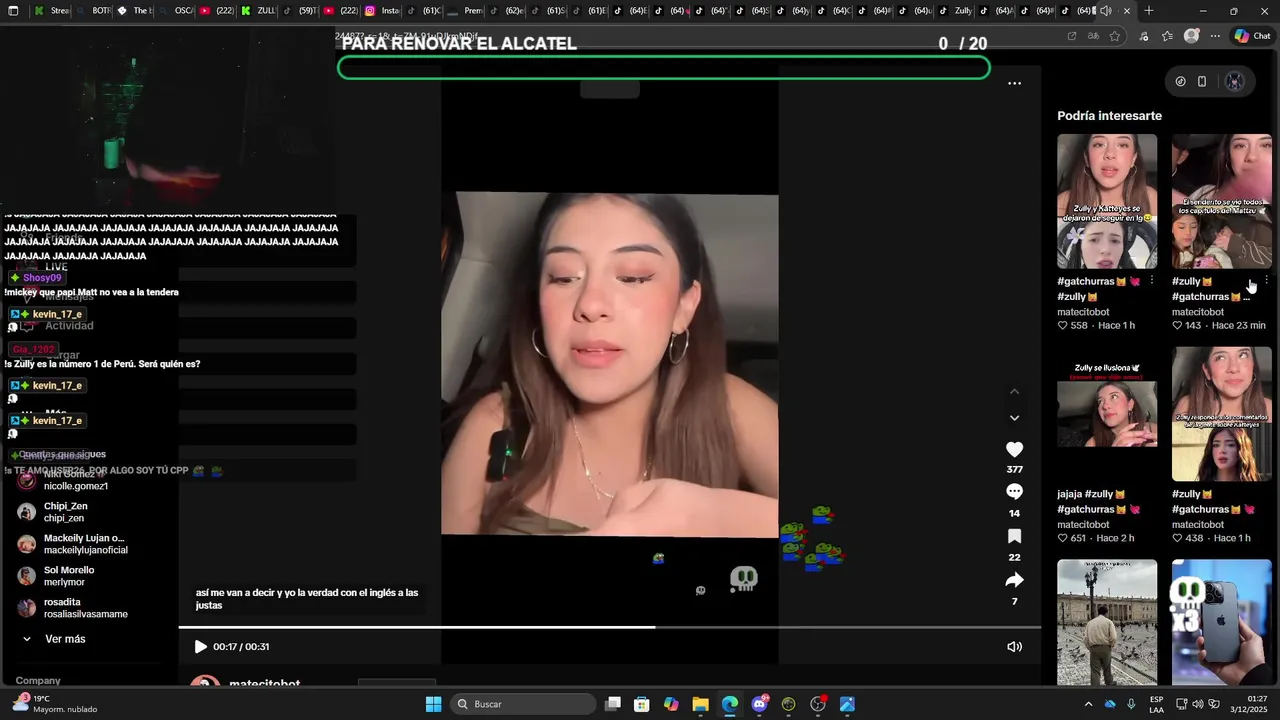Open 'Zully se ilusiona' suggested video thumbnail
Viewport: 1280px width, 720px height.
pyautogui.click(x=1107, y=414)
